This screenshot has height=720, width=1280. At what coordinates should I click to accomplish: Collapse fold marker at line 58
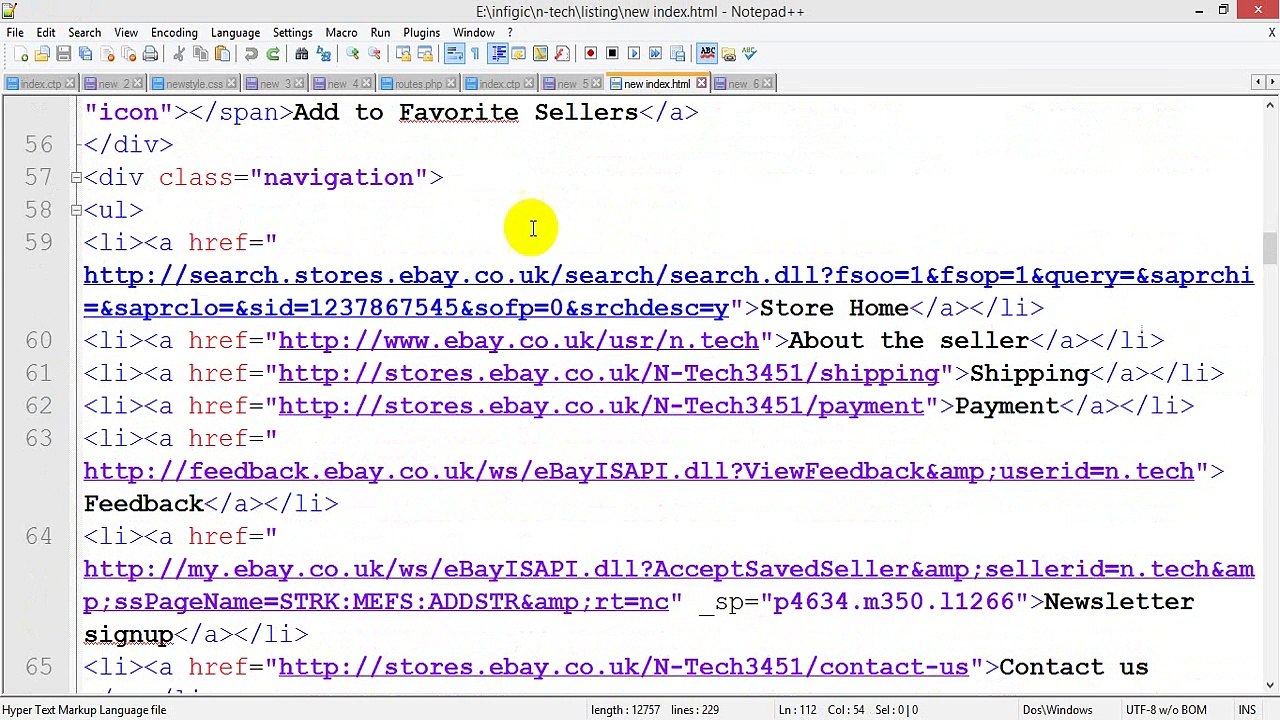click(76, 210)
